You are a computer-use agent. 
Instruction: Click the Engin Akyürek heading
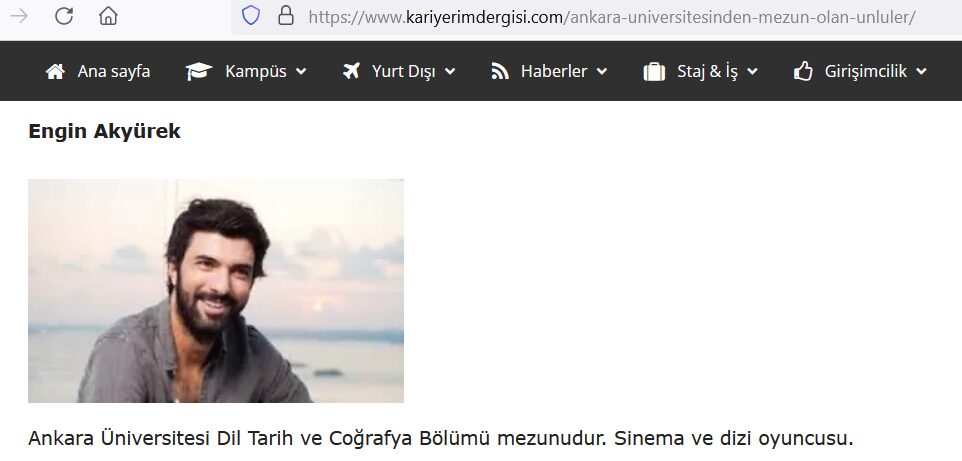[x=104, y=131]
